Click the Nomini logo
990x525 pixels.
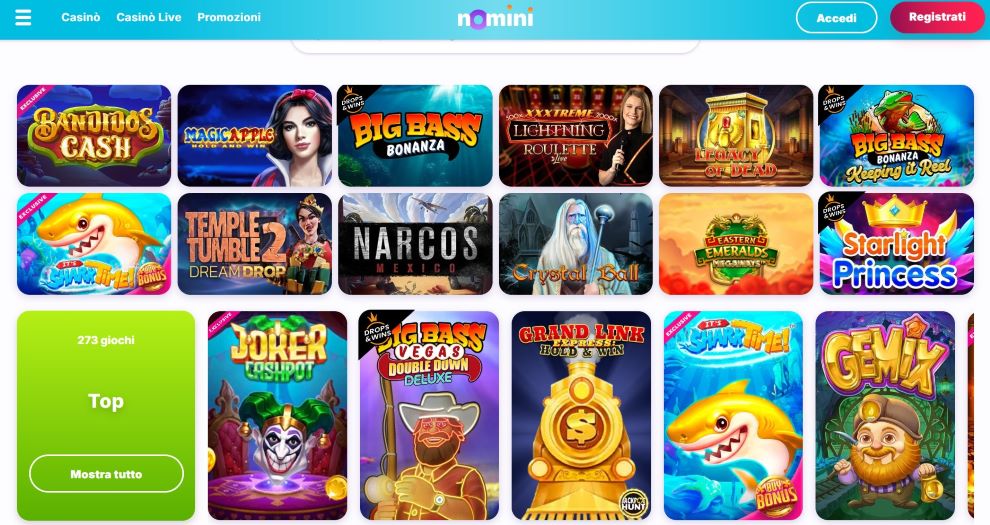(x=495, y=17)
